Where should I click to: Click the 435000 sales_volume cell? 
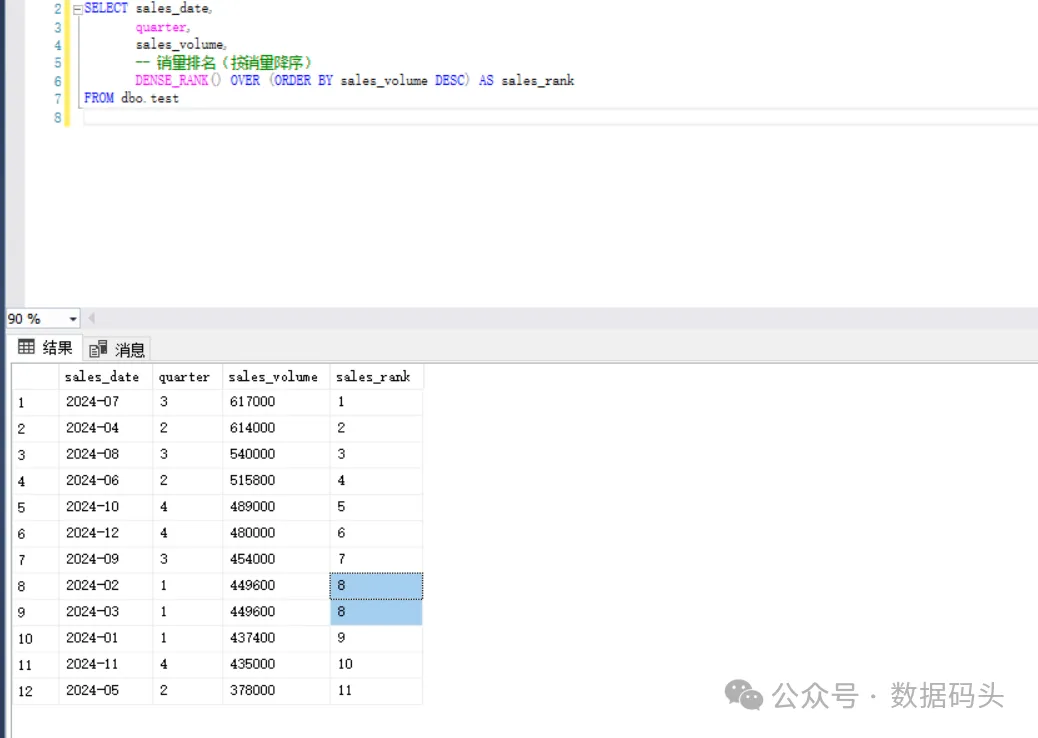276,664
